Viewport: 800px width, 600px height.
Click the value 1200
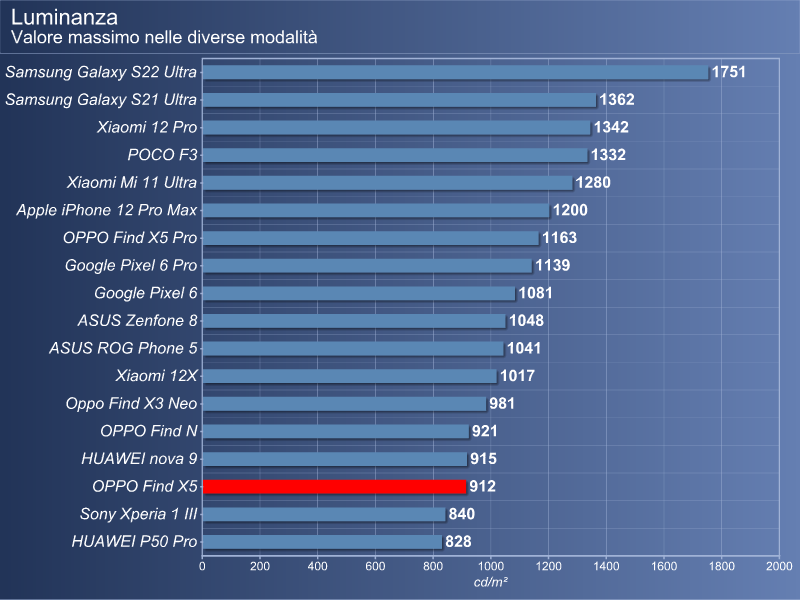[570, 210]
